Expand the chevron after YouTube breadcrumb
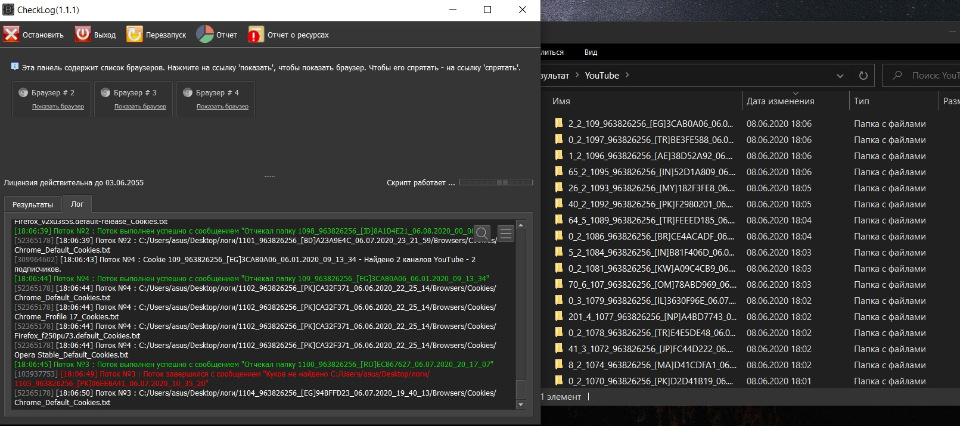The height and width of the screenshot is (426, 960). click(x=627, y=75)
